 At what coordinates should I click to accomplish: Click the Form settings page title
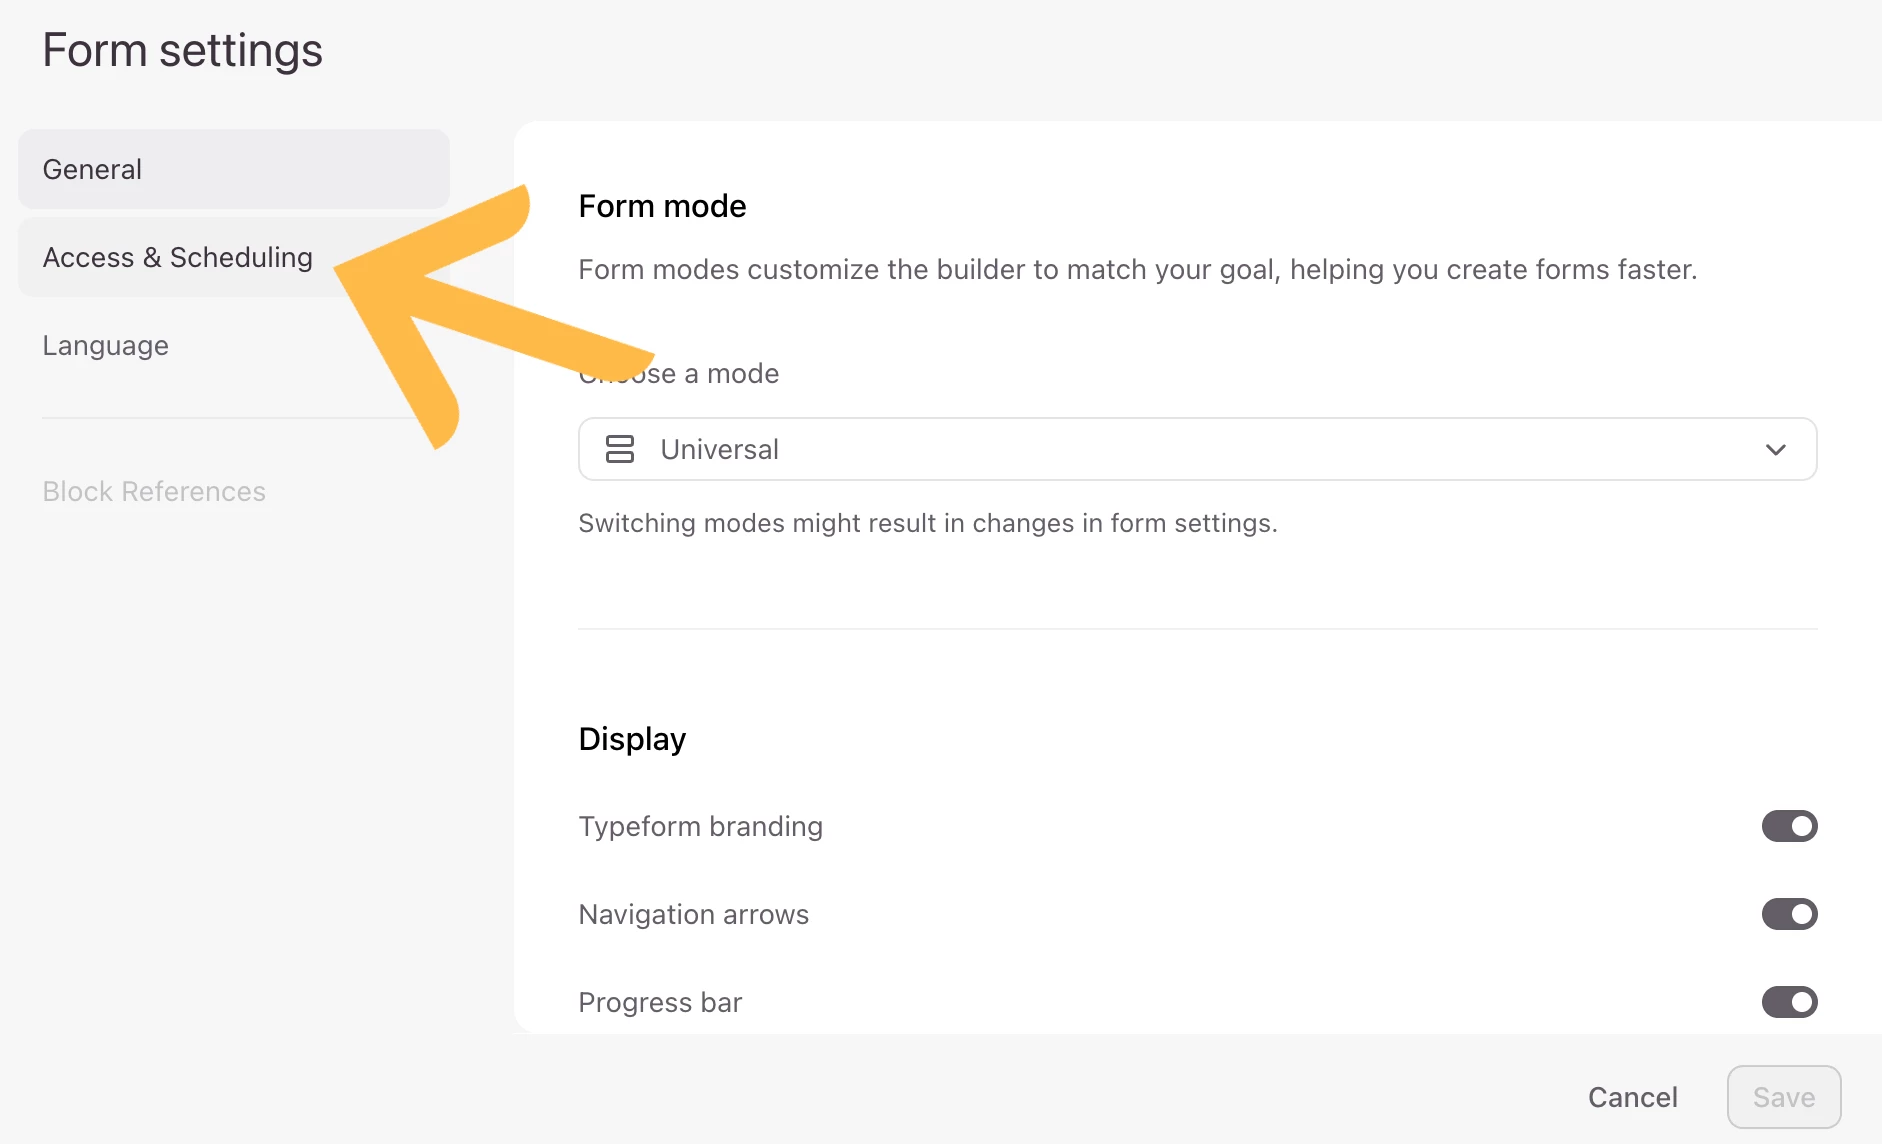coord(182,50)
